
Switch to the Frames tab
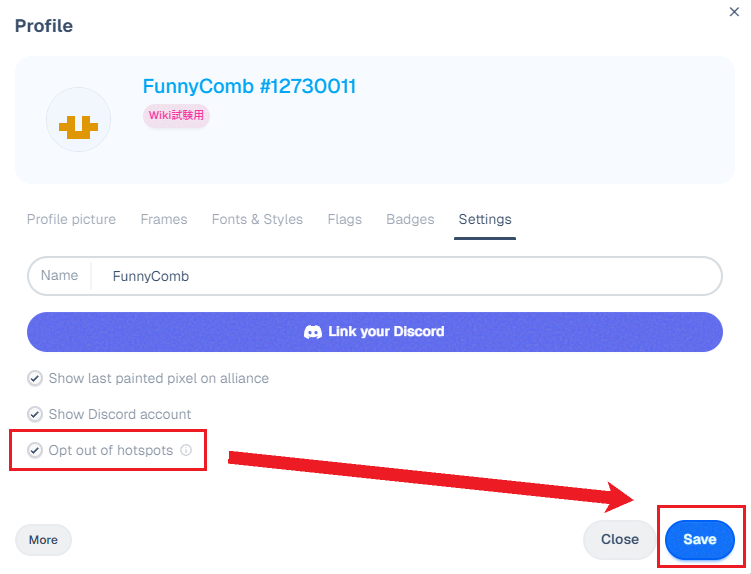[x=164, y=219]
